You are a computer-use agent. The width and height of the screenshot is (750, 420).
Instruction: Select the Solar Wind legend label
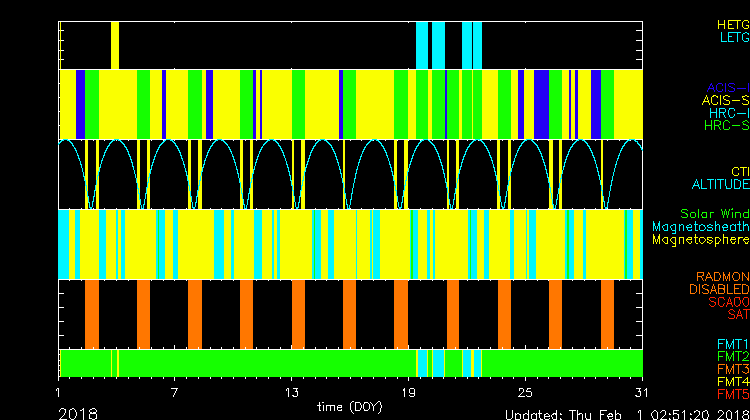pos(714,214)
